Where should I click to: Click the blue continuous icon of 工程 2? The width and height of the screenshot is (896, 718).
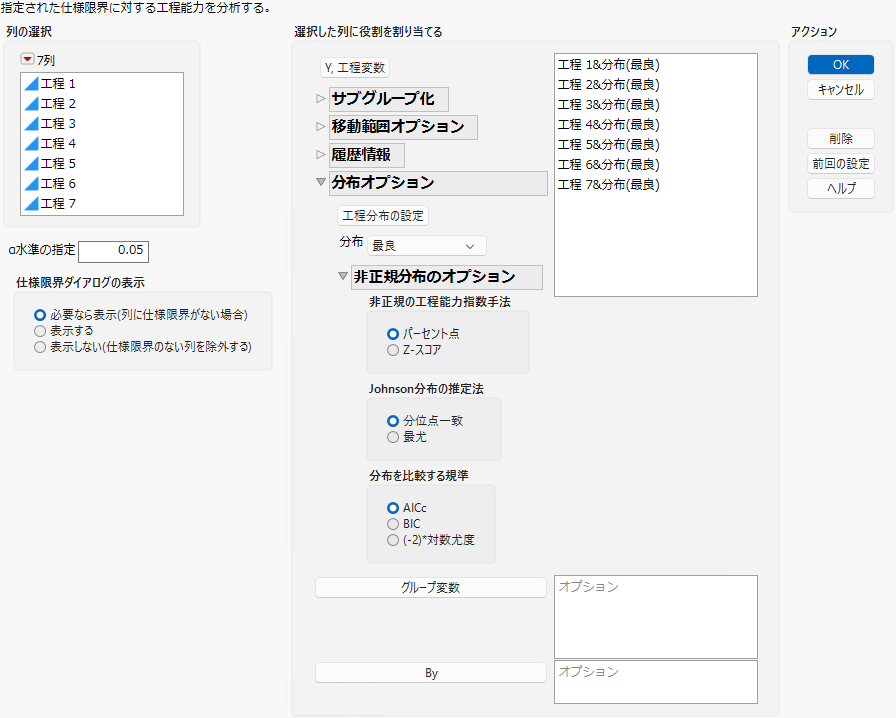point(31,103)
